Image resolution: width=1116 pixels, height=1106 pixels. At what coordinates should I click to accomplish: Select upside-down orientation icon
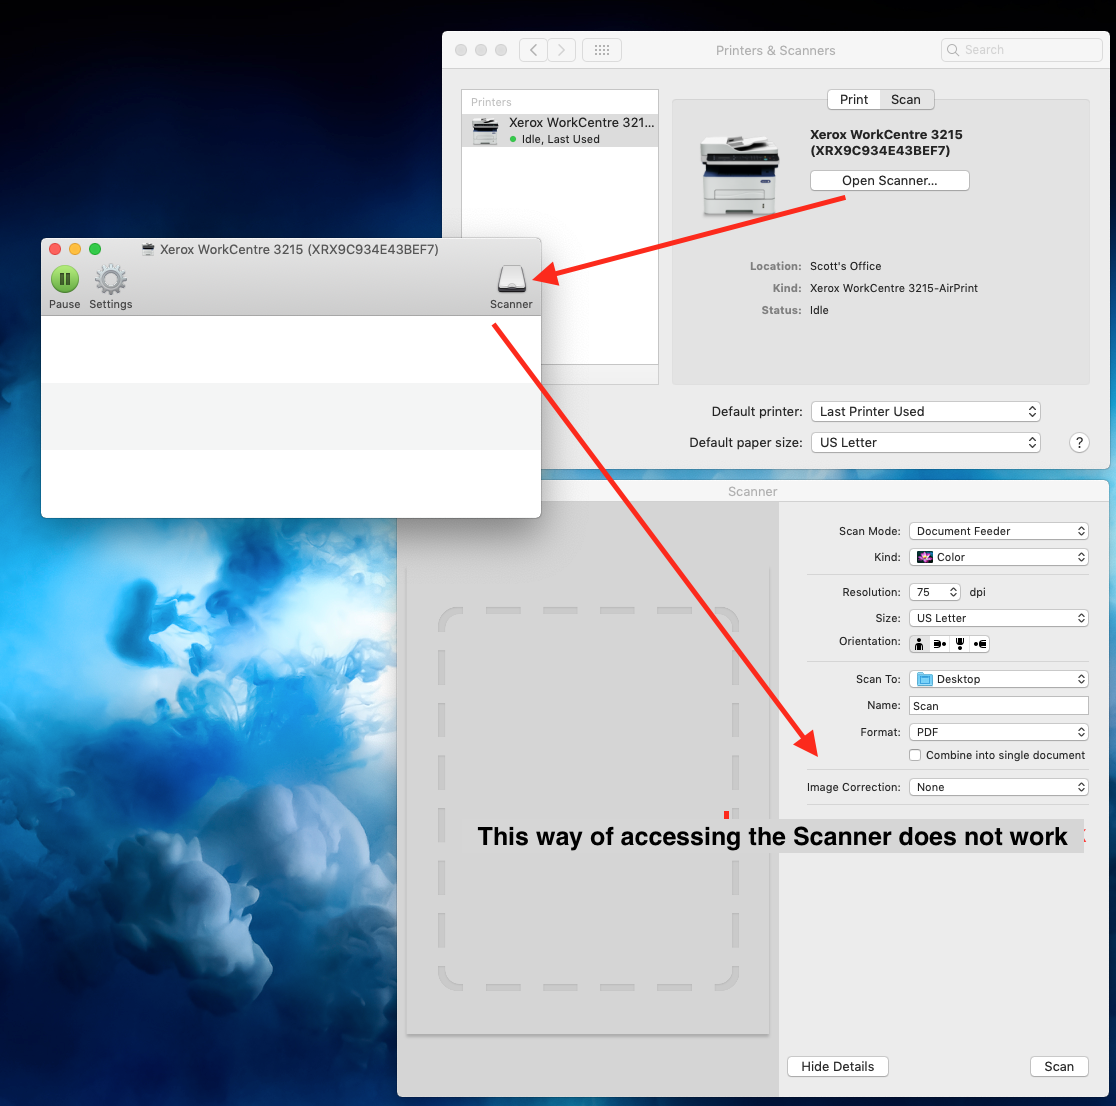(959, 644)
